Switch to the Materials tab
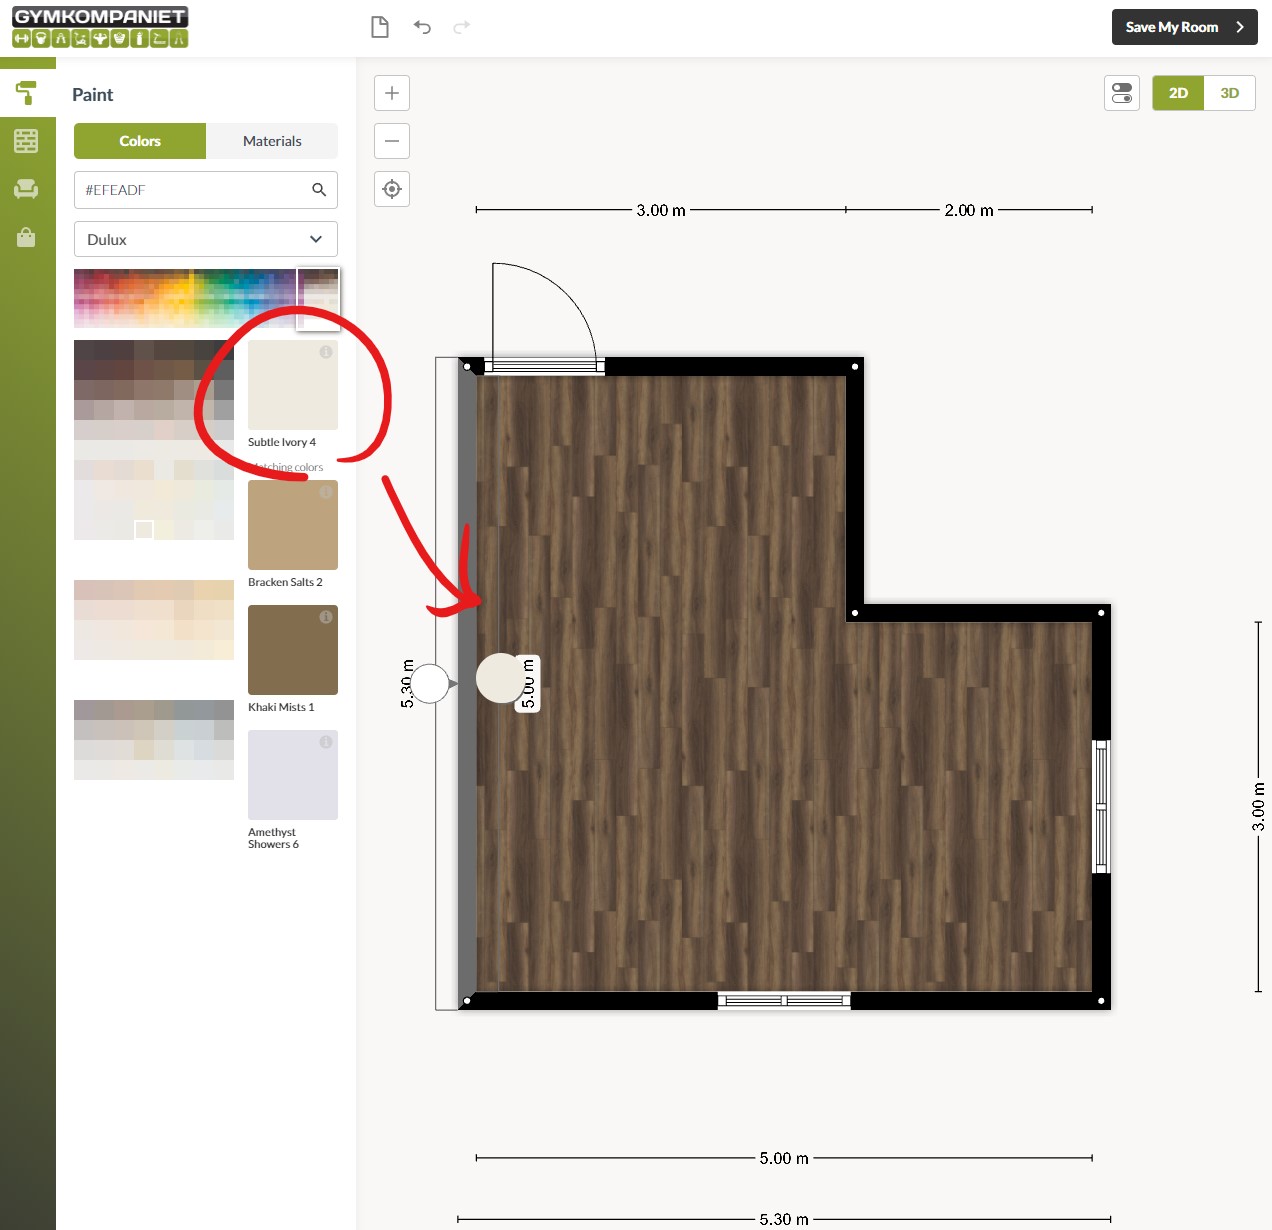Viewport: 1272px width, 1230px height. pyautogui.click(x=272, y=141)
